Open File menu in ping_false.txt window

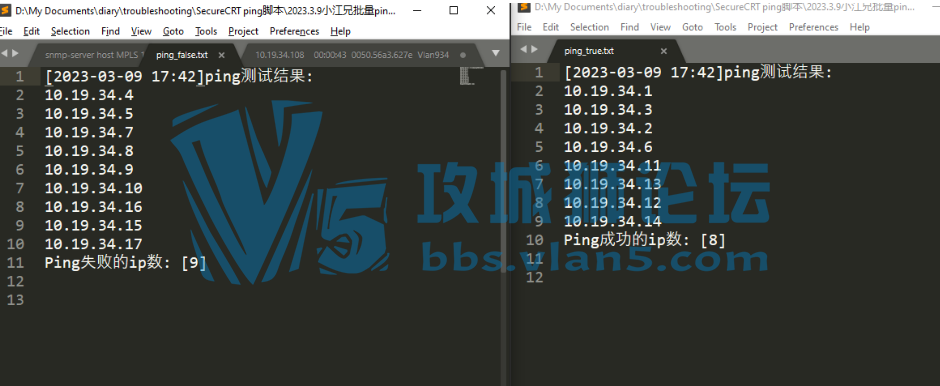[5, 31]
